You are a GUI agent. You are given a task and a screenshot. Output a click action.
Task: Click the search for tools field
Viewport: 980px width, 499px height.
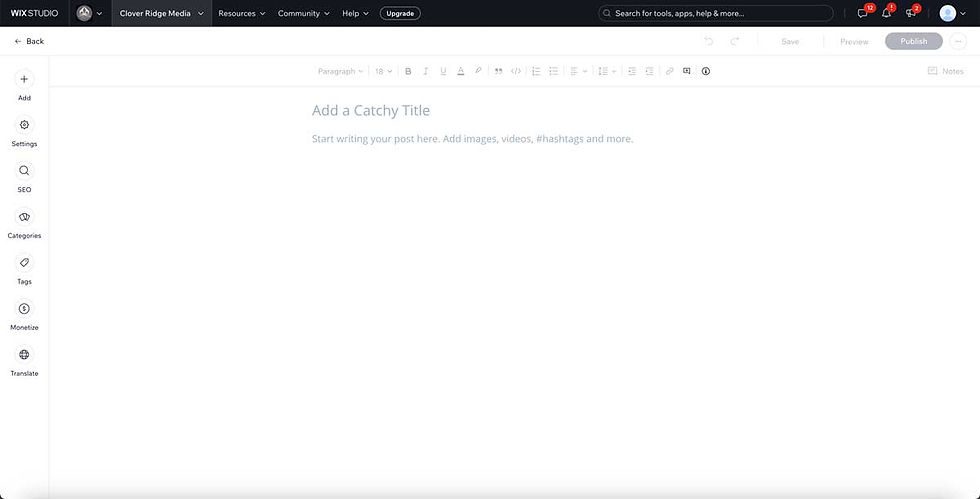click(716, 13)
